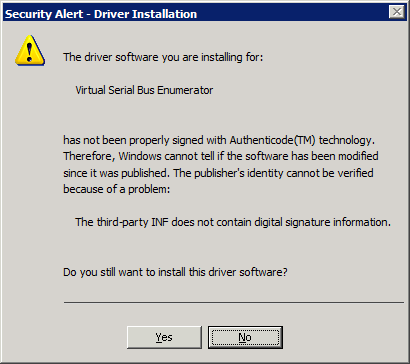The height and width of the screenshot is (364, 410).
Task: Click the line starting 'since it was published'
Action: (x=218, y=173)
